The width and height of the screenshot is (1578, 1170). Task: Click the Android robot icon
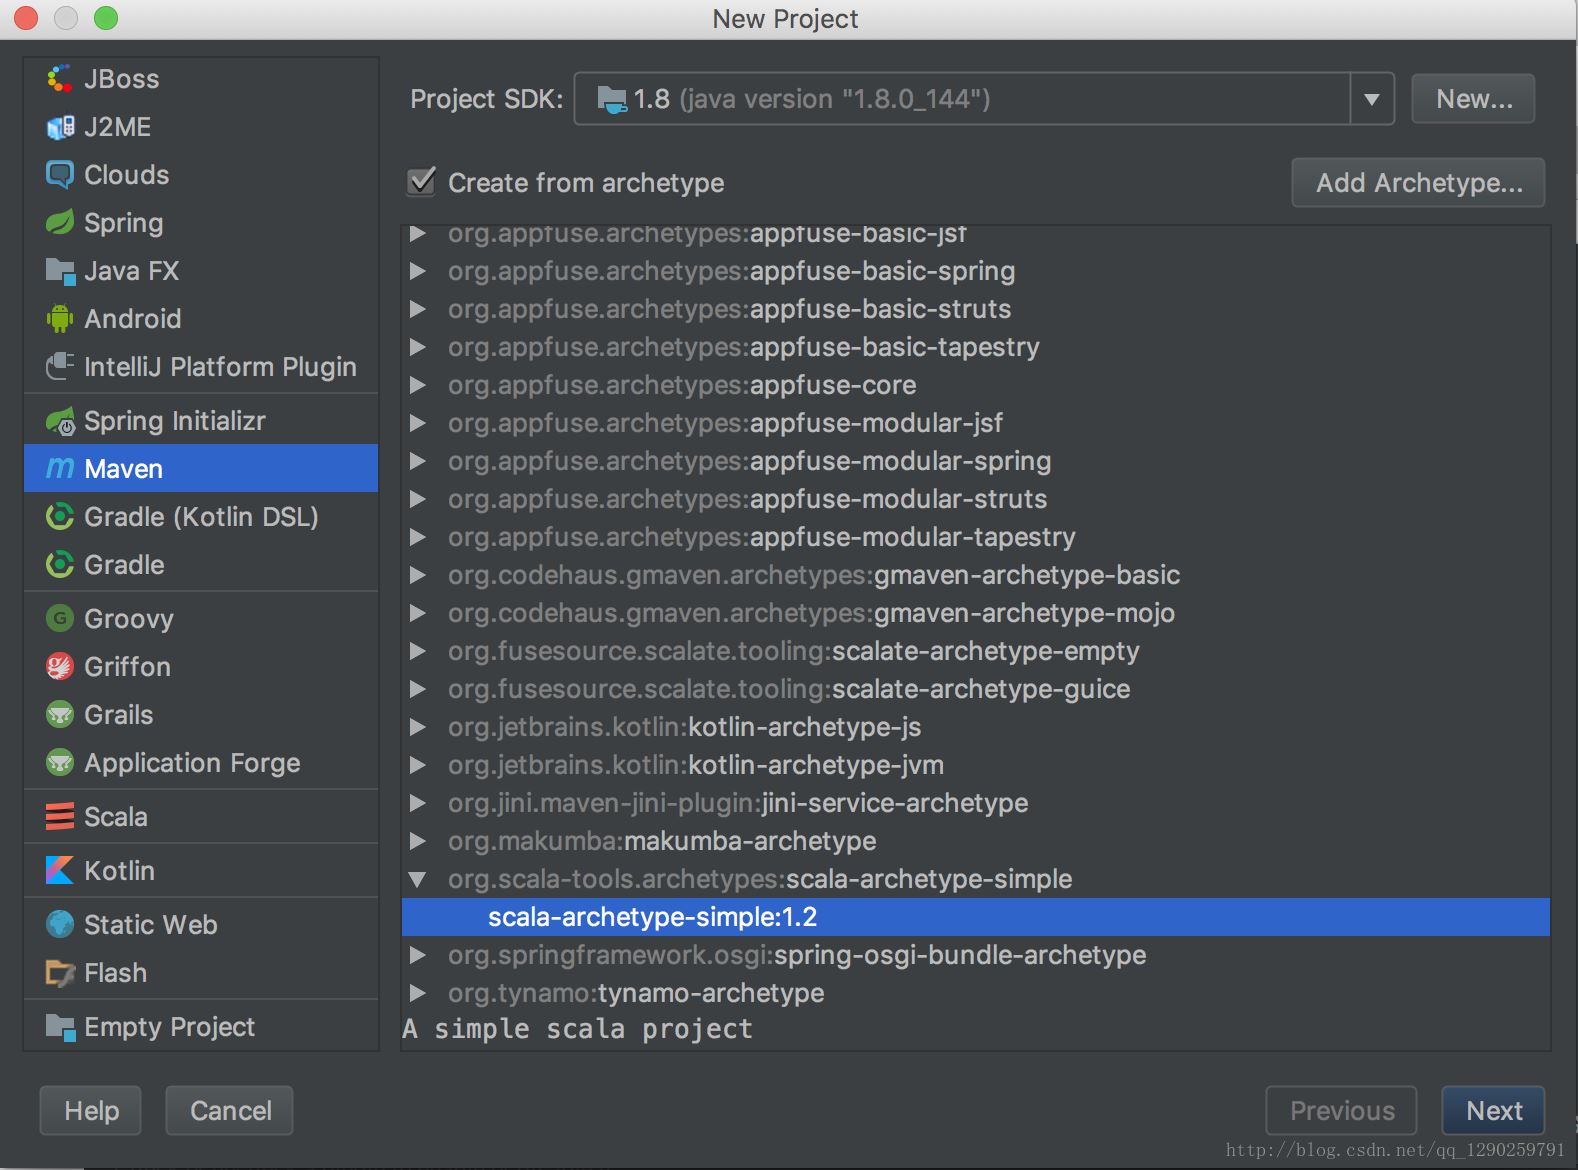coord(60,319)
